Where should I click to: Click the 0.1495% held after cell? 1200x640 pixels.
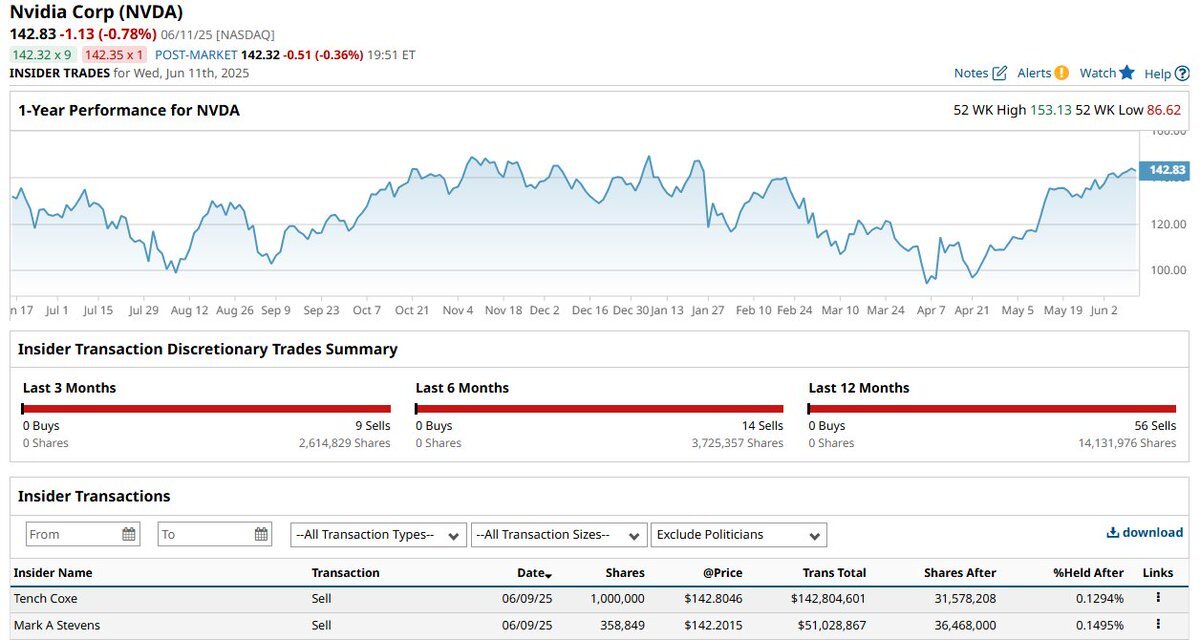coord(1098,625)
